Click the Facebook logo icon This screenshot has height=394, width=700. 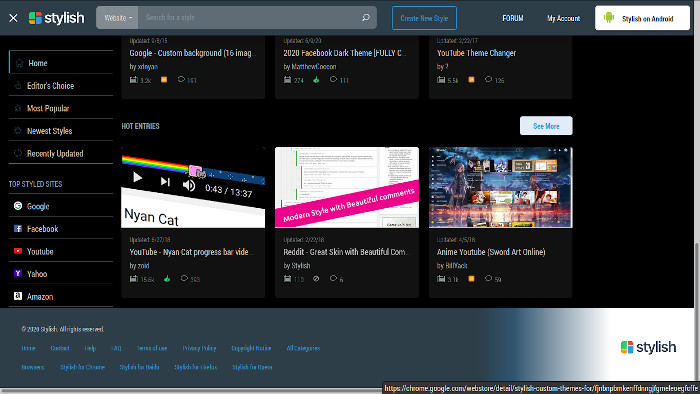point(18,228)
